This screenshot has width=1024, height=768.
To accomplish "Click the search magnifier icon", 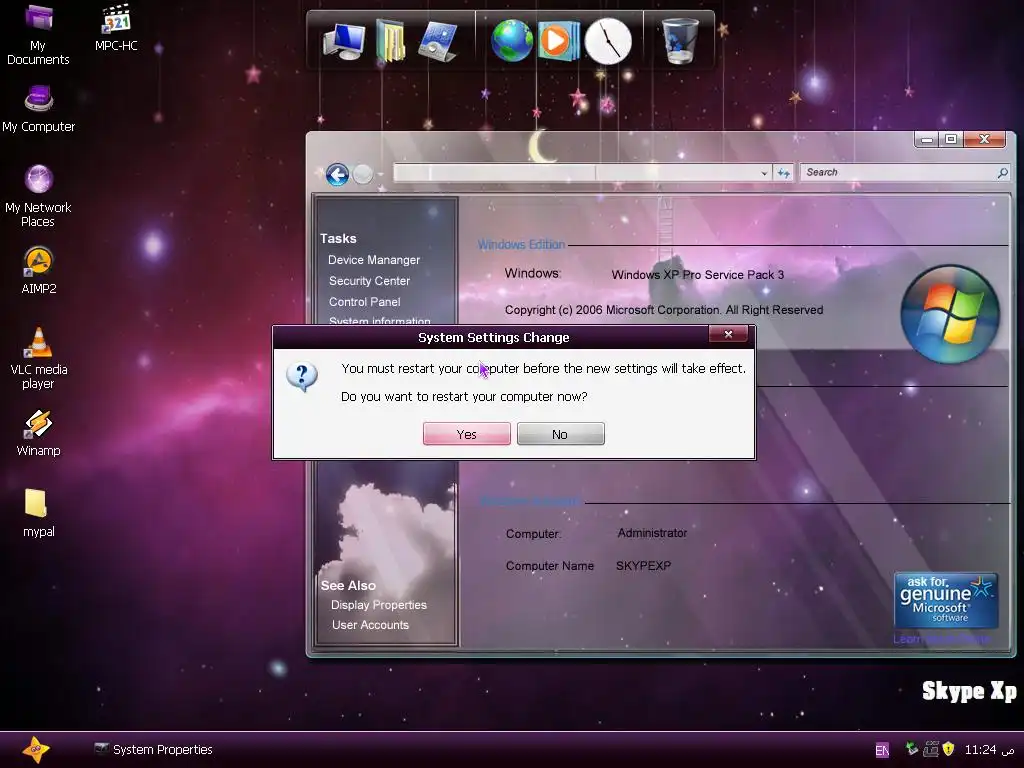I will [1002, 172].
